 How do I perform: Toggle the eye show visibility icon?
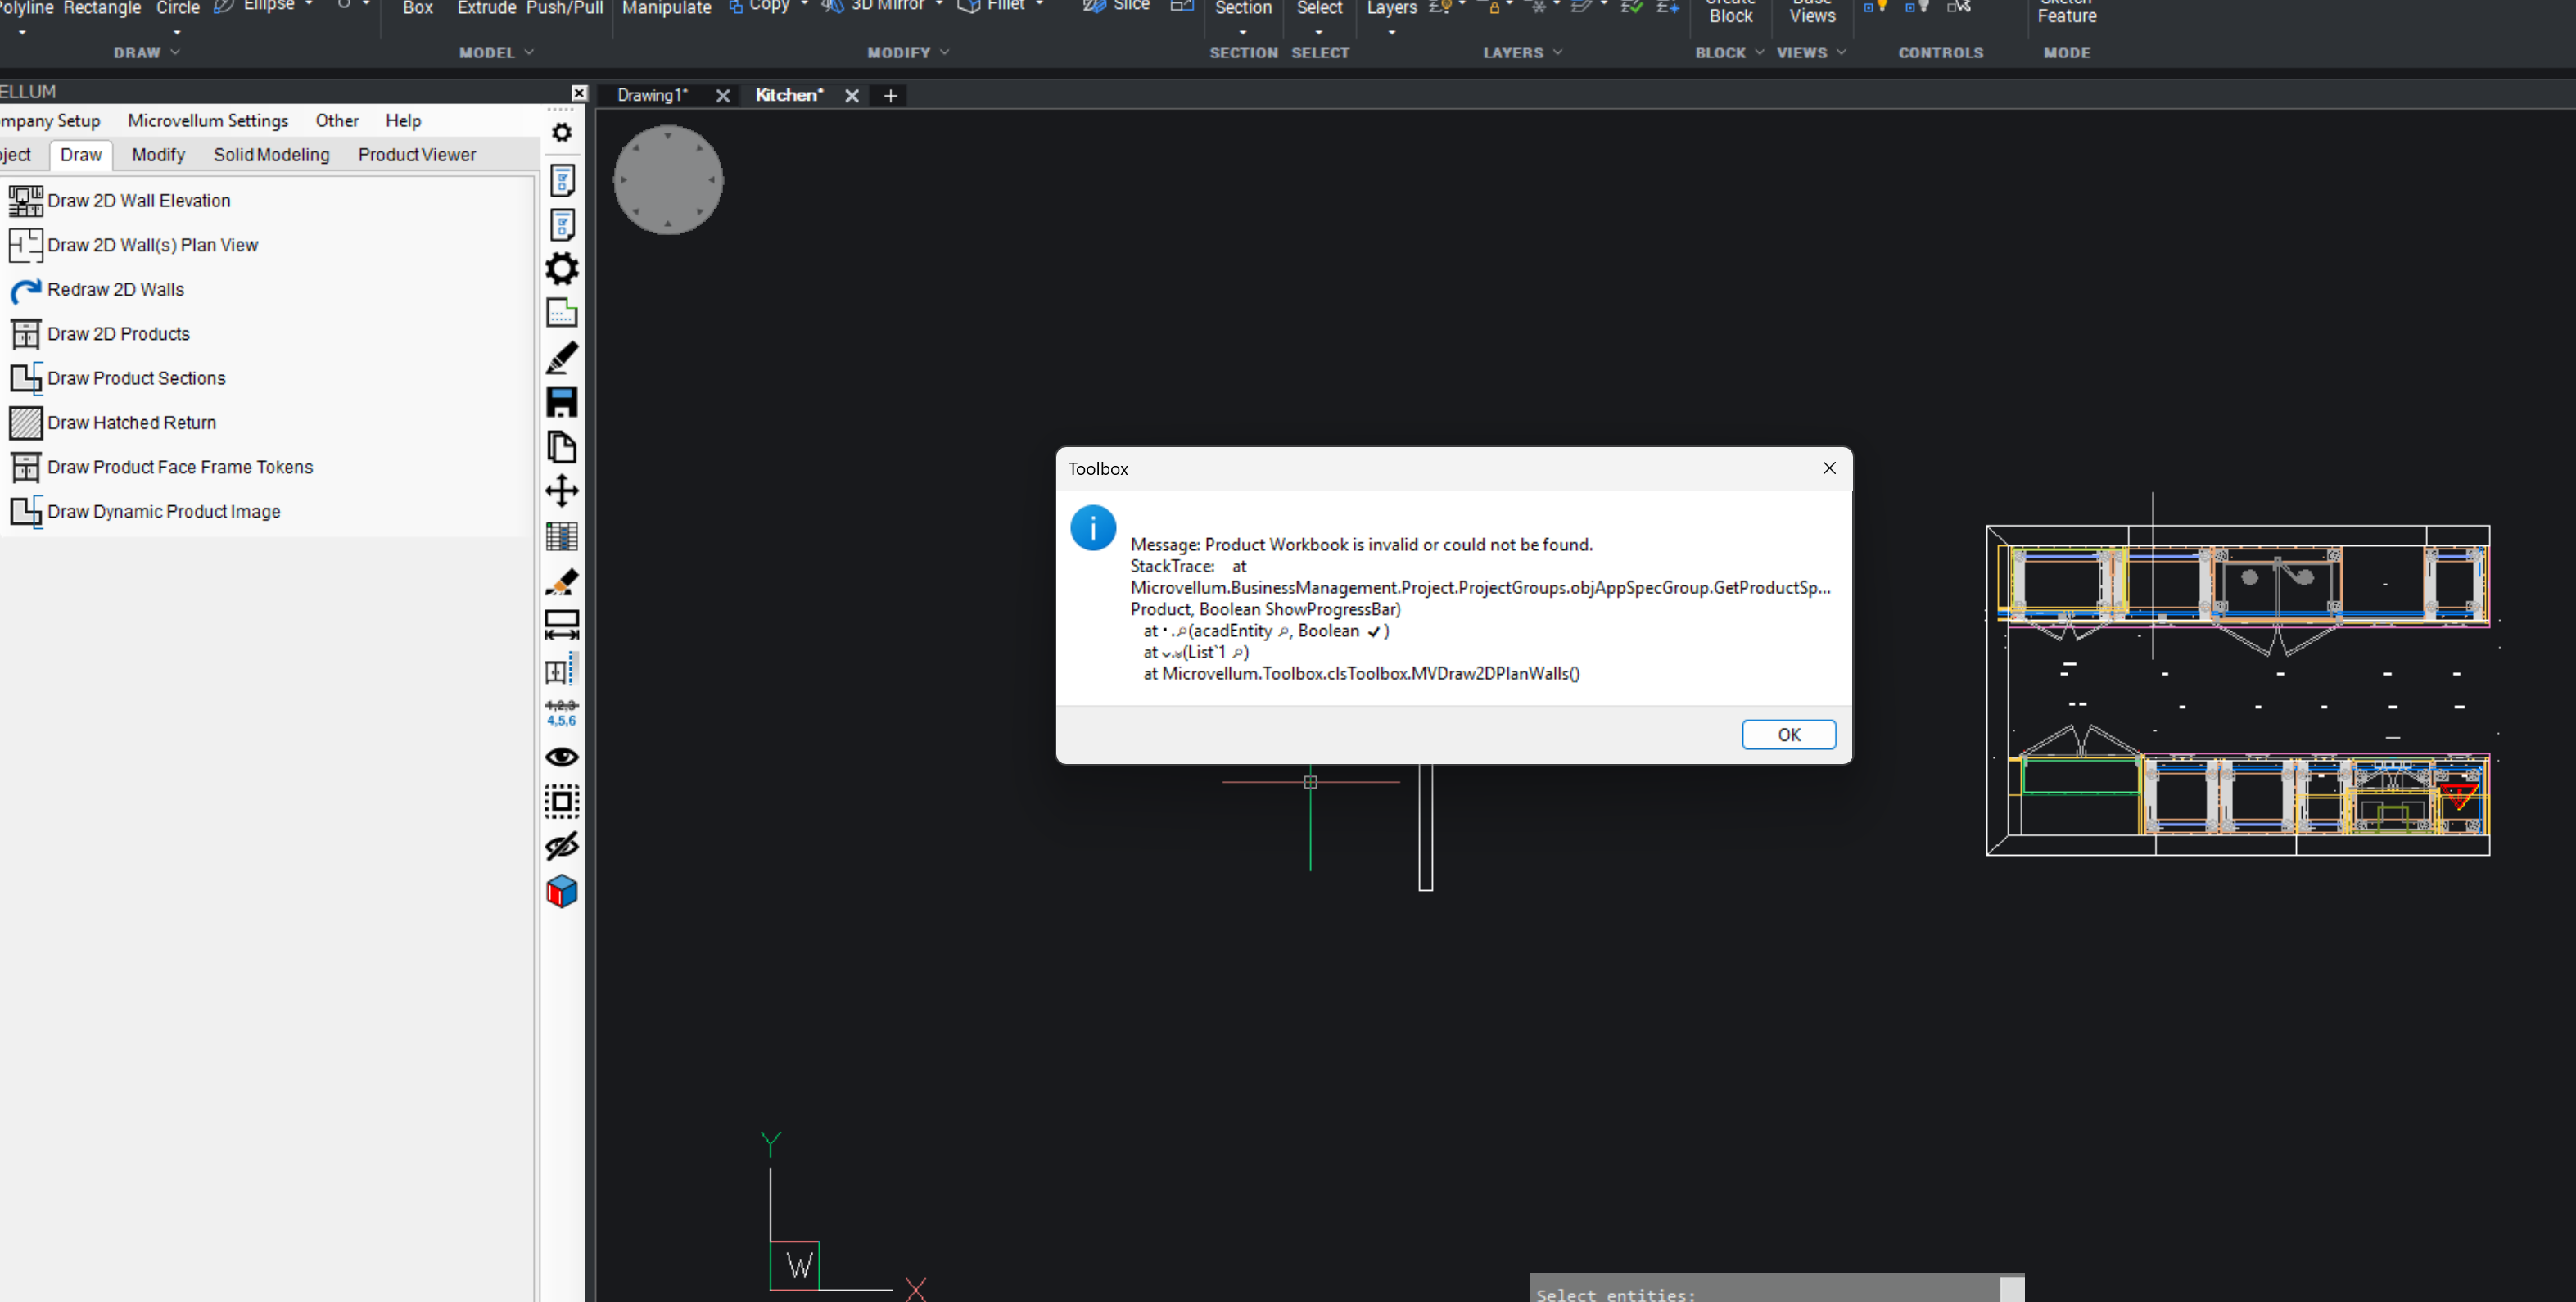click(x=562, y=757)
